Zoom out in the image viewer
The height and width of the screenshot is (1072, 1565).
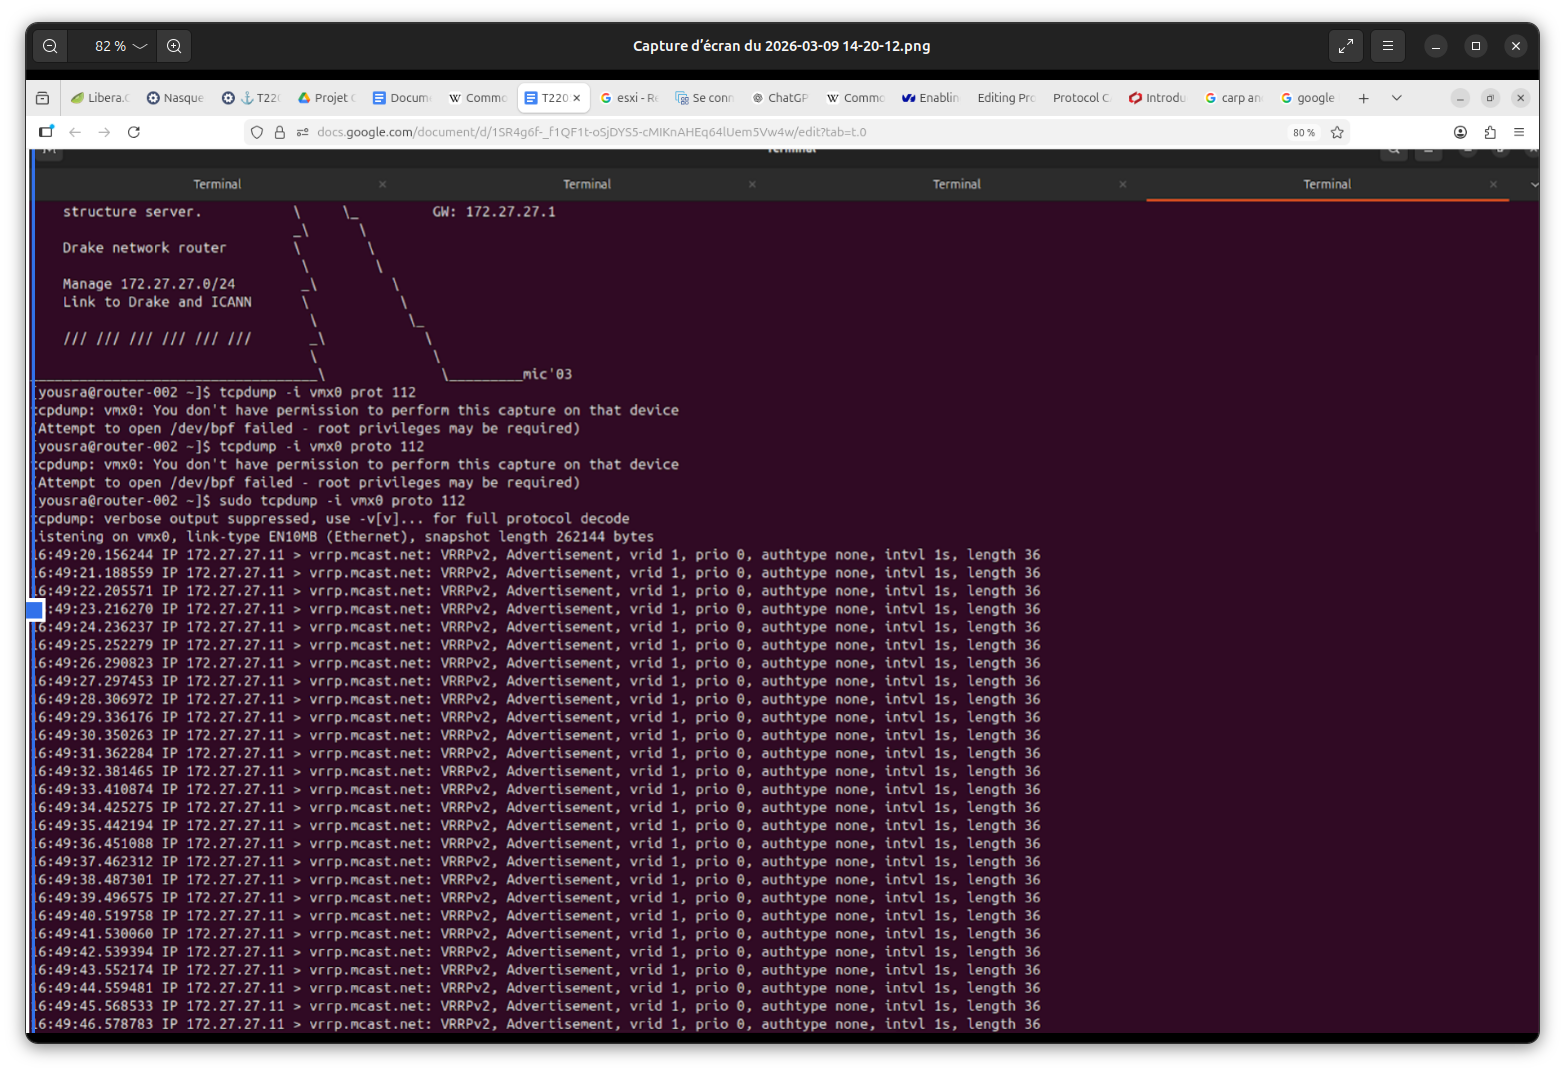click(x=50, y=46)
